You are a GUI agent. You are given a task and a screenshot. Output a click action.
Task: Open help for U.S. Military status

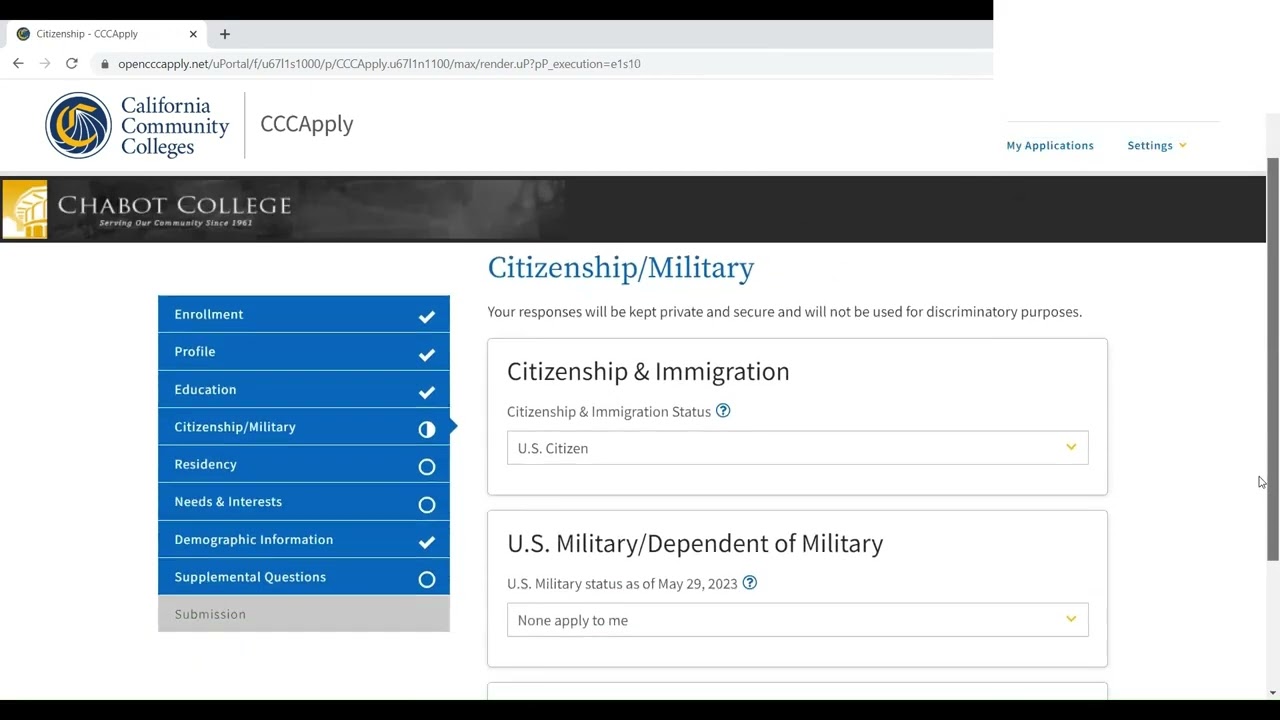750,583
